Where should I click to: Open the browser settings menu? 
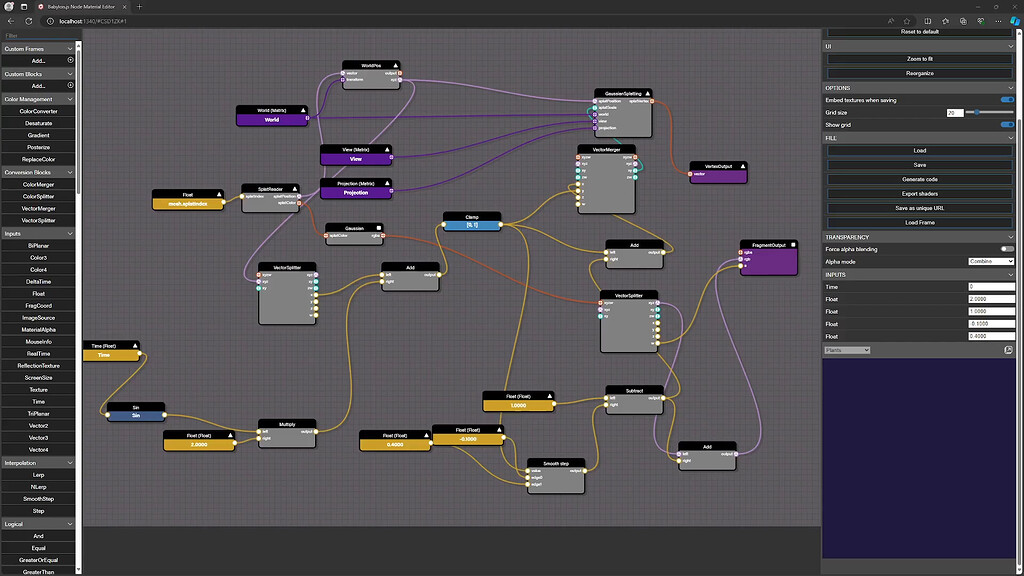(998, 21)
